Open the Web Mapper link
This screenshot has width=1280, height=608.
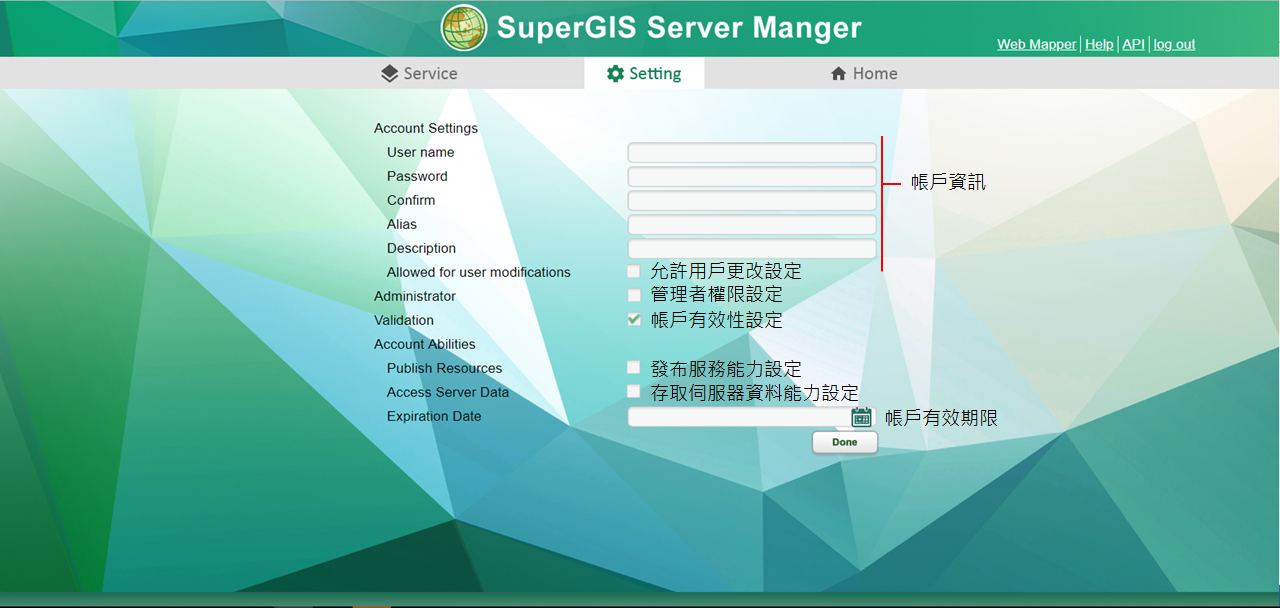pos(1037,44)
